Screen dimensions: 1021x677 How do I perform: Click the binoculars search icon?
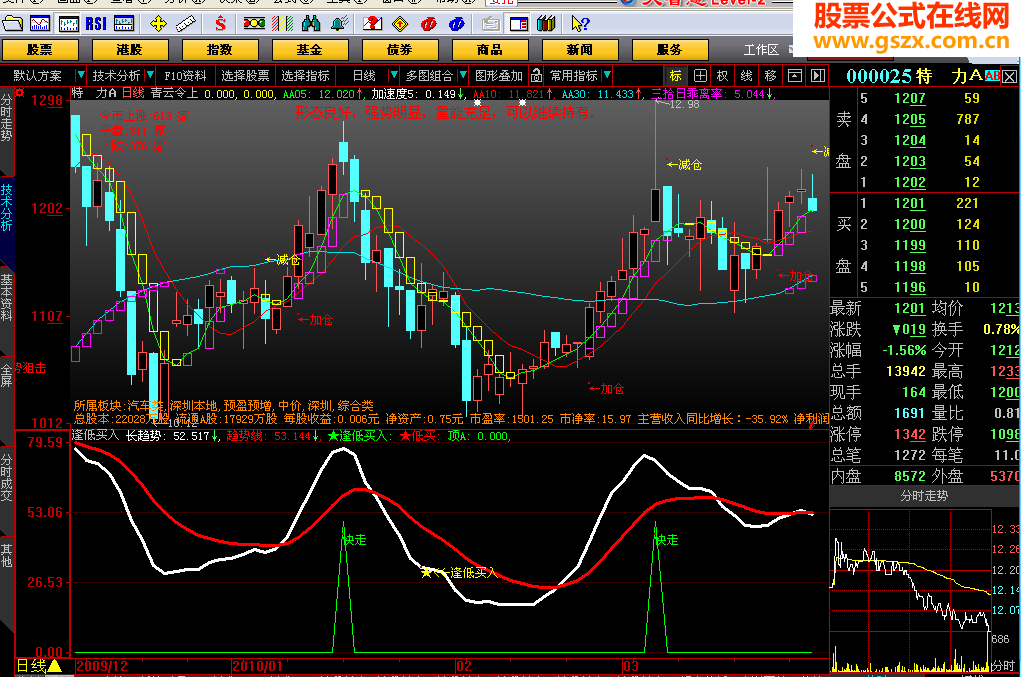tap(311, 25)
